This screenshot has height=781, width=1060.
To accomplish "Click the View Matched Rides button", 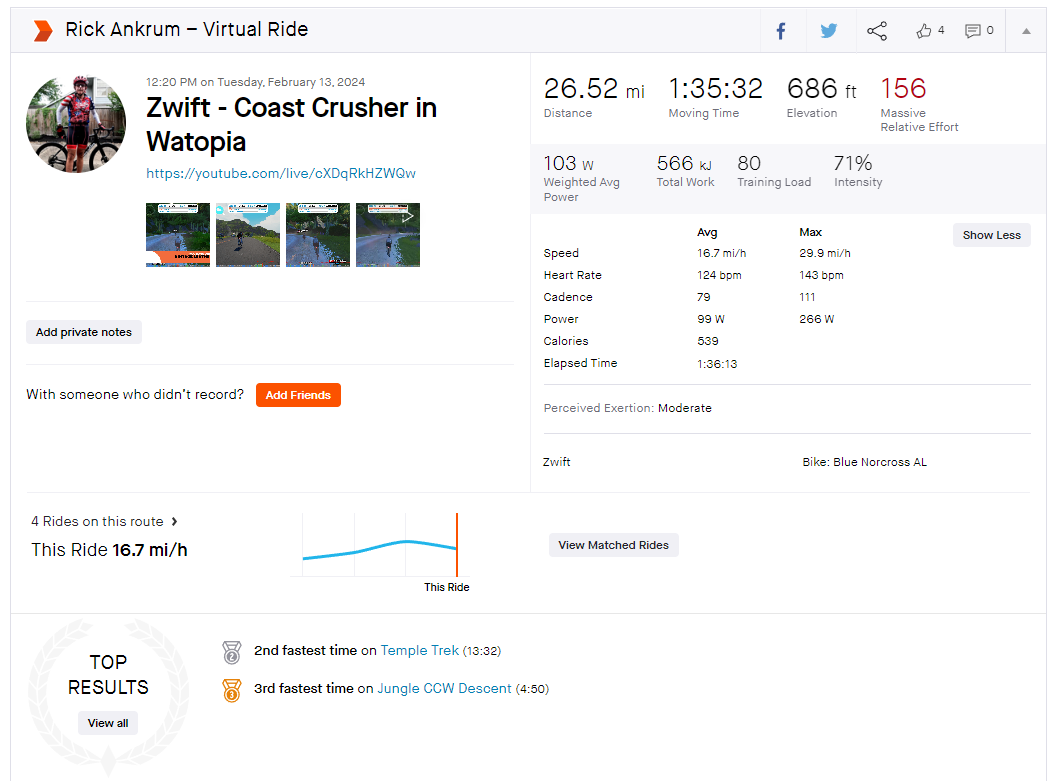I will coord(613,545).
